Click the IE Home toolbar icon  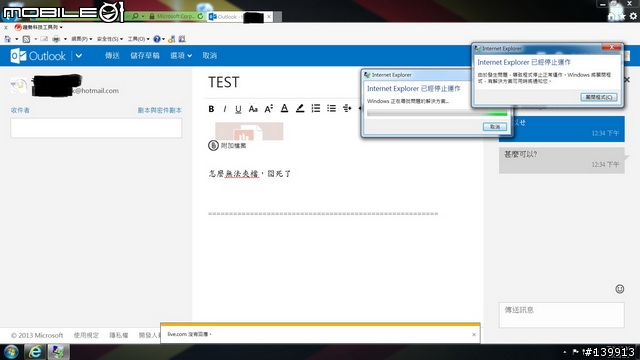[x=8, y=39]
